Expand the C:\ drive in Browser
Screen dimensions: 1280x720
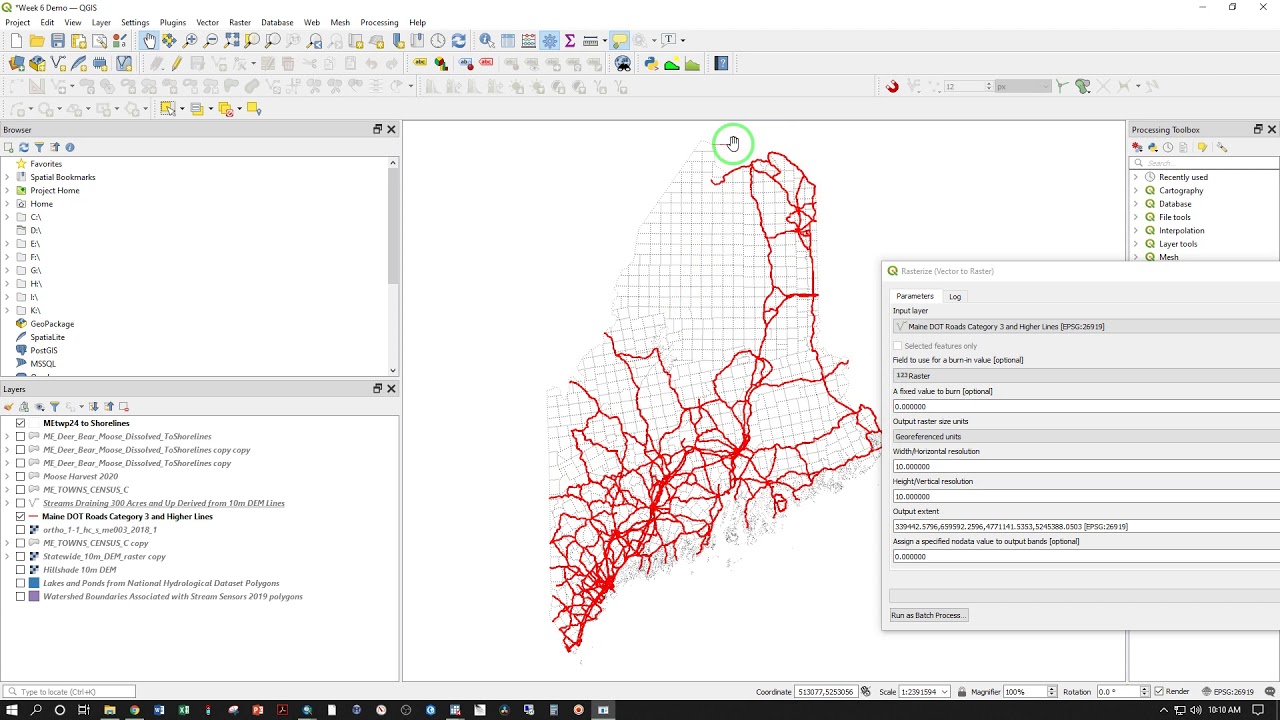click(x=7, y=217)
